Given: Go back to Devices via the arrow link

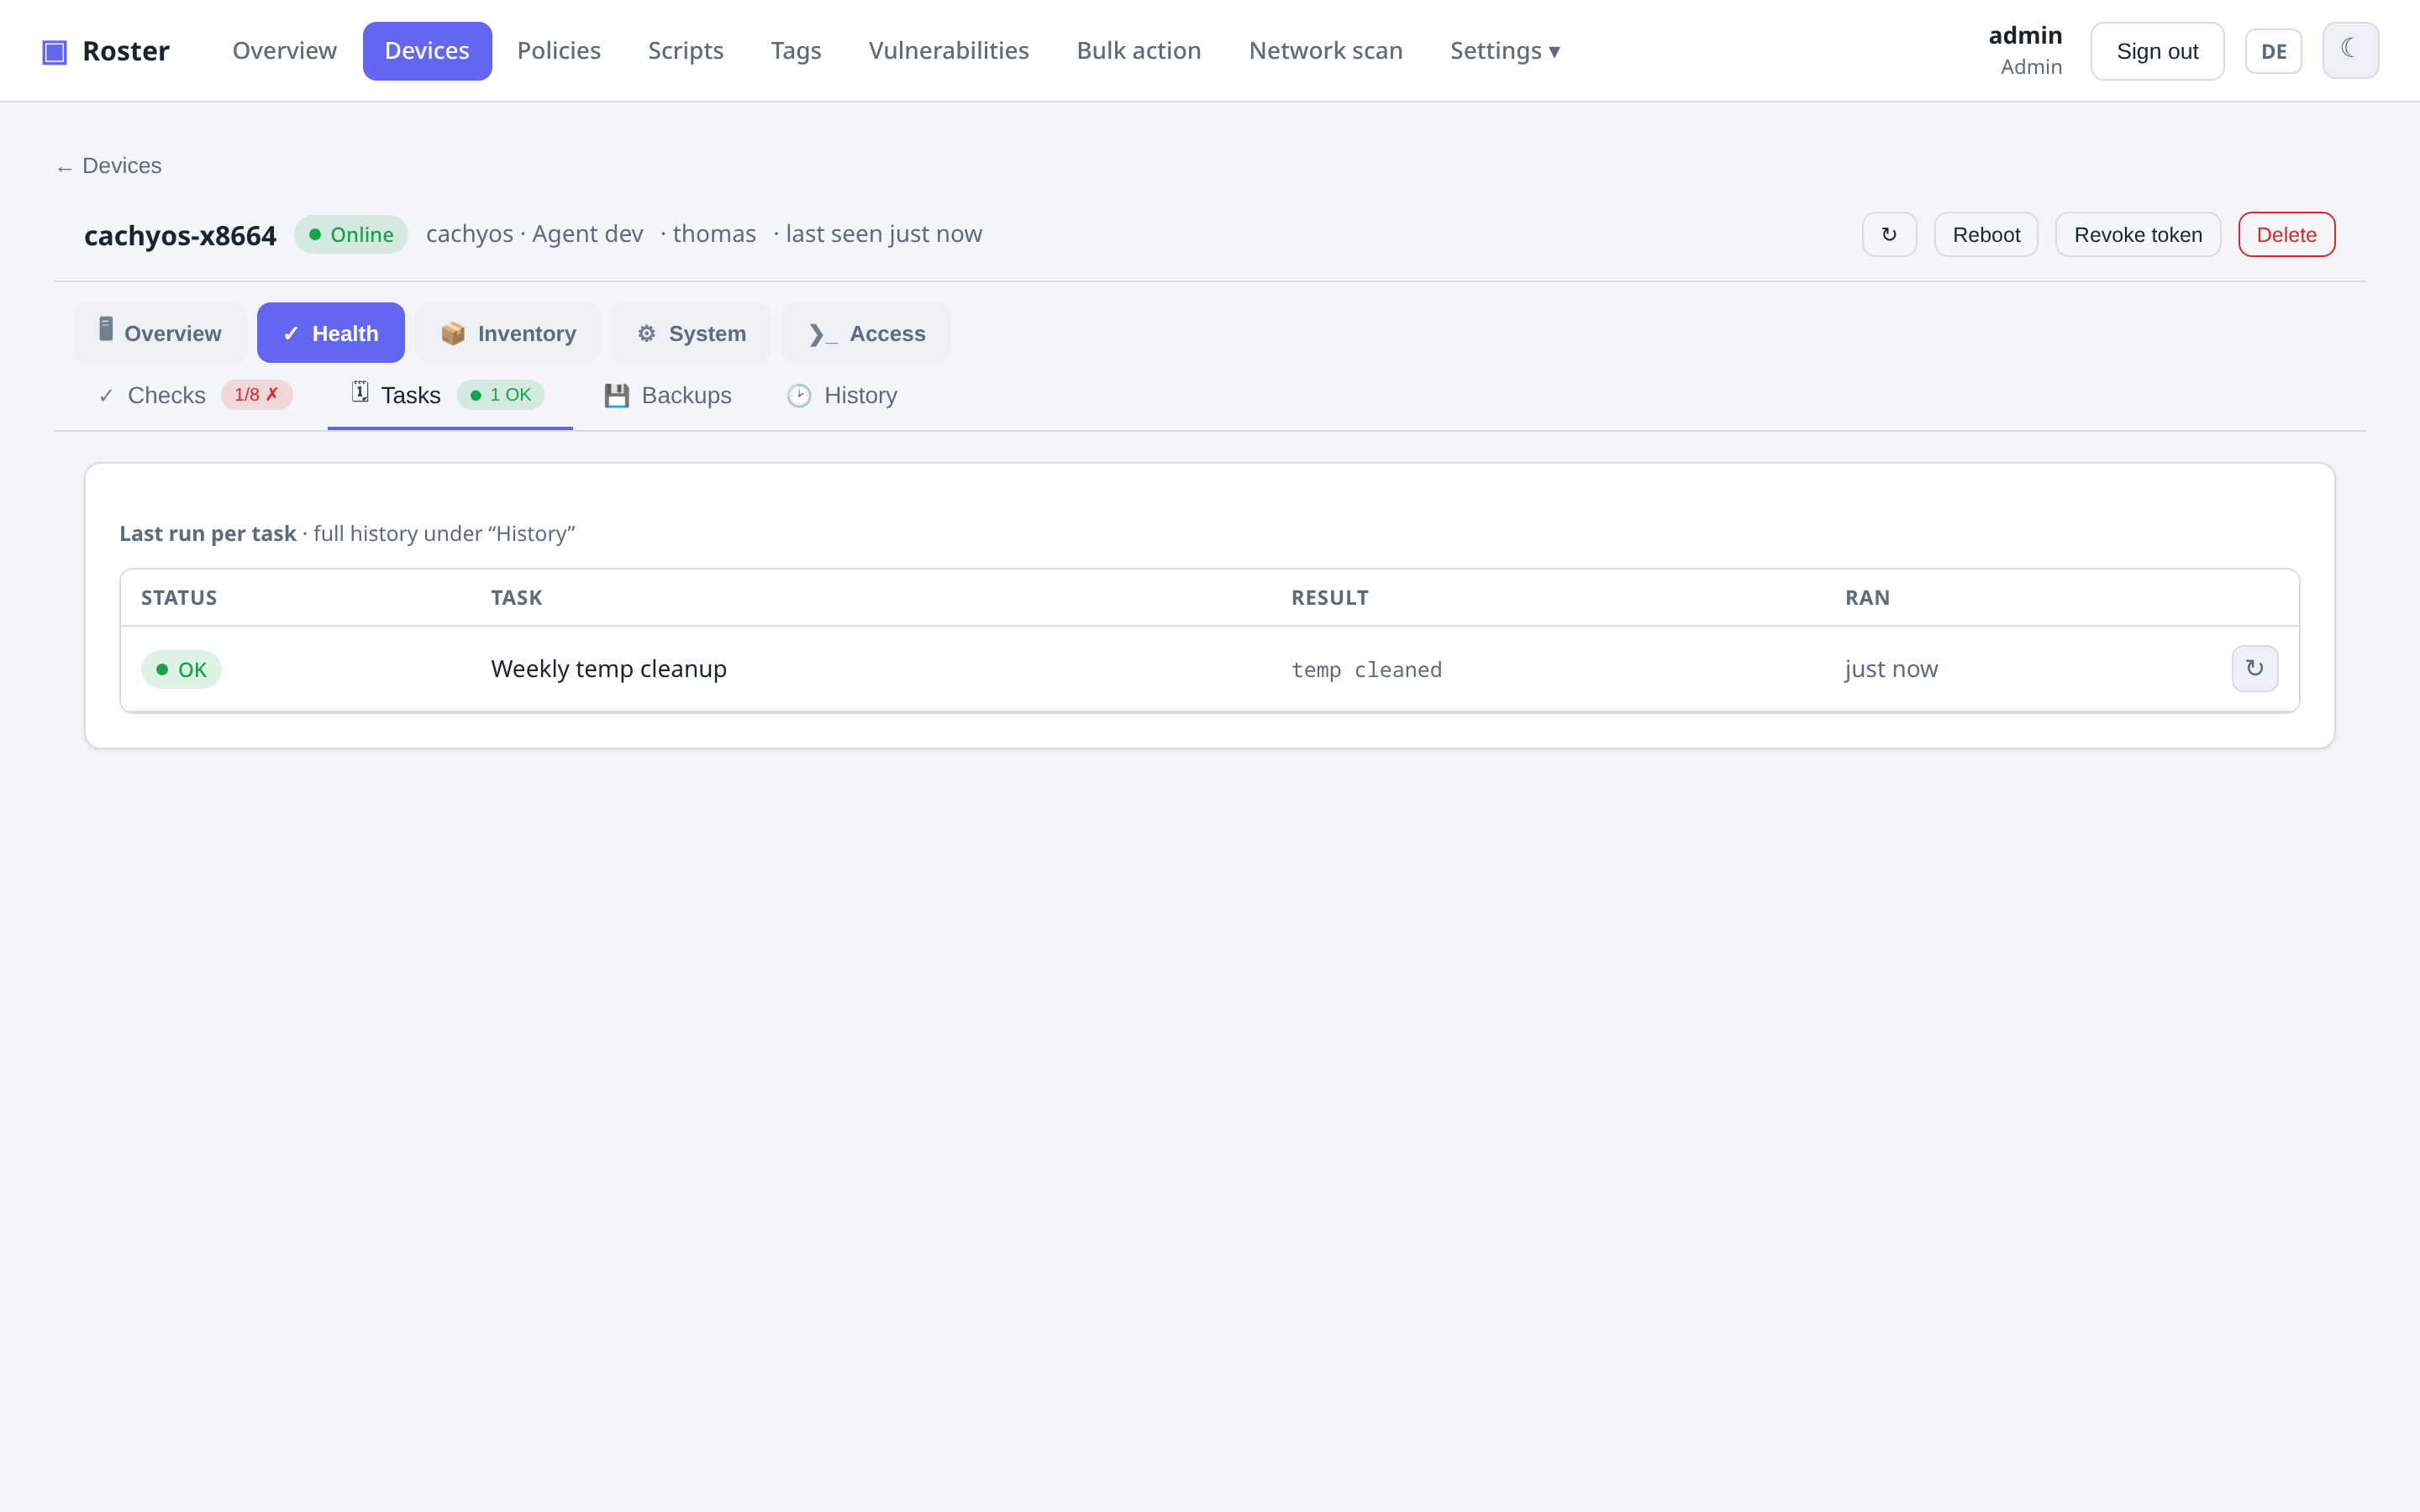Looking at the screenshot, I should 109,166.
